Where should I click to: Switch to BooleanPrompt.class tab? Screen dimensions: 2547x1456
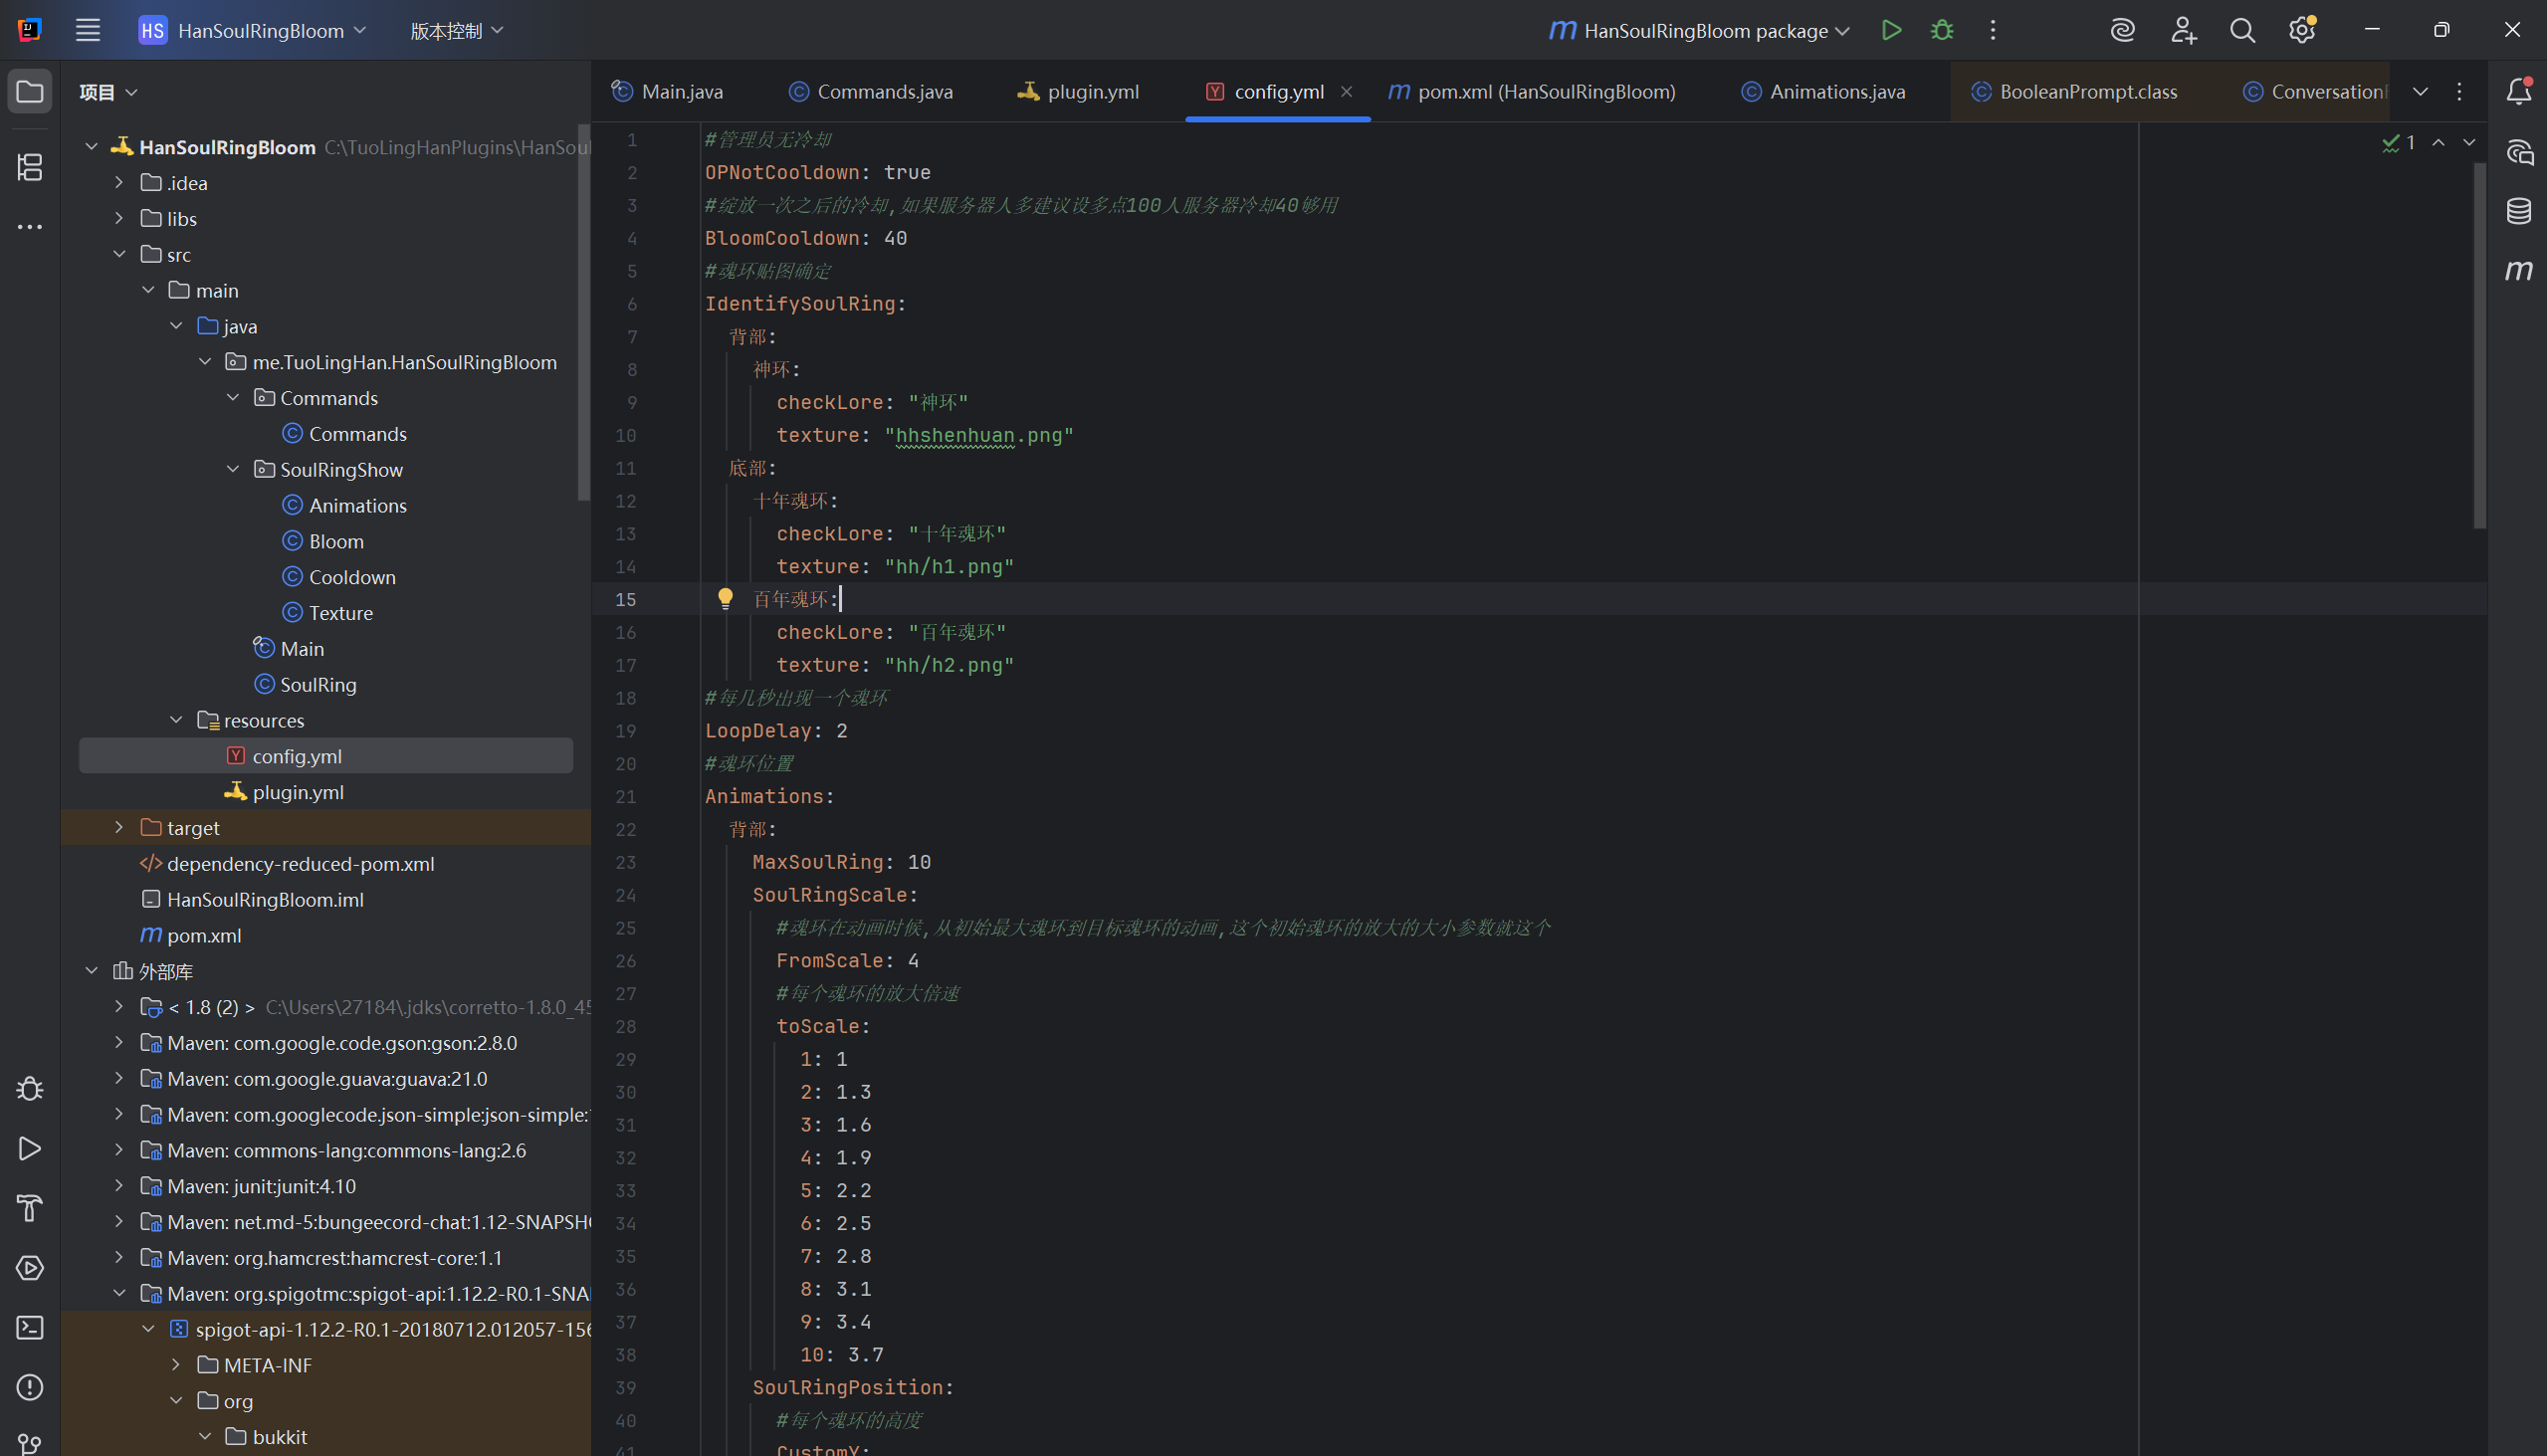click(x=2075, y=92)
